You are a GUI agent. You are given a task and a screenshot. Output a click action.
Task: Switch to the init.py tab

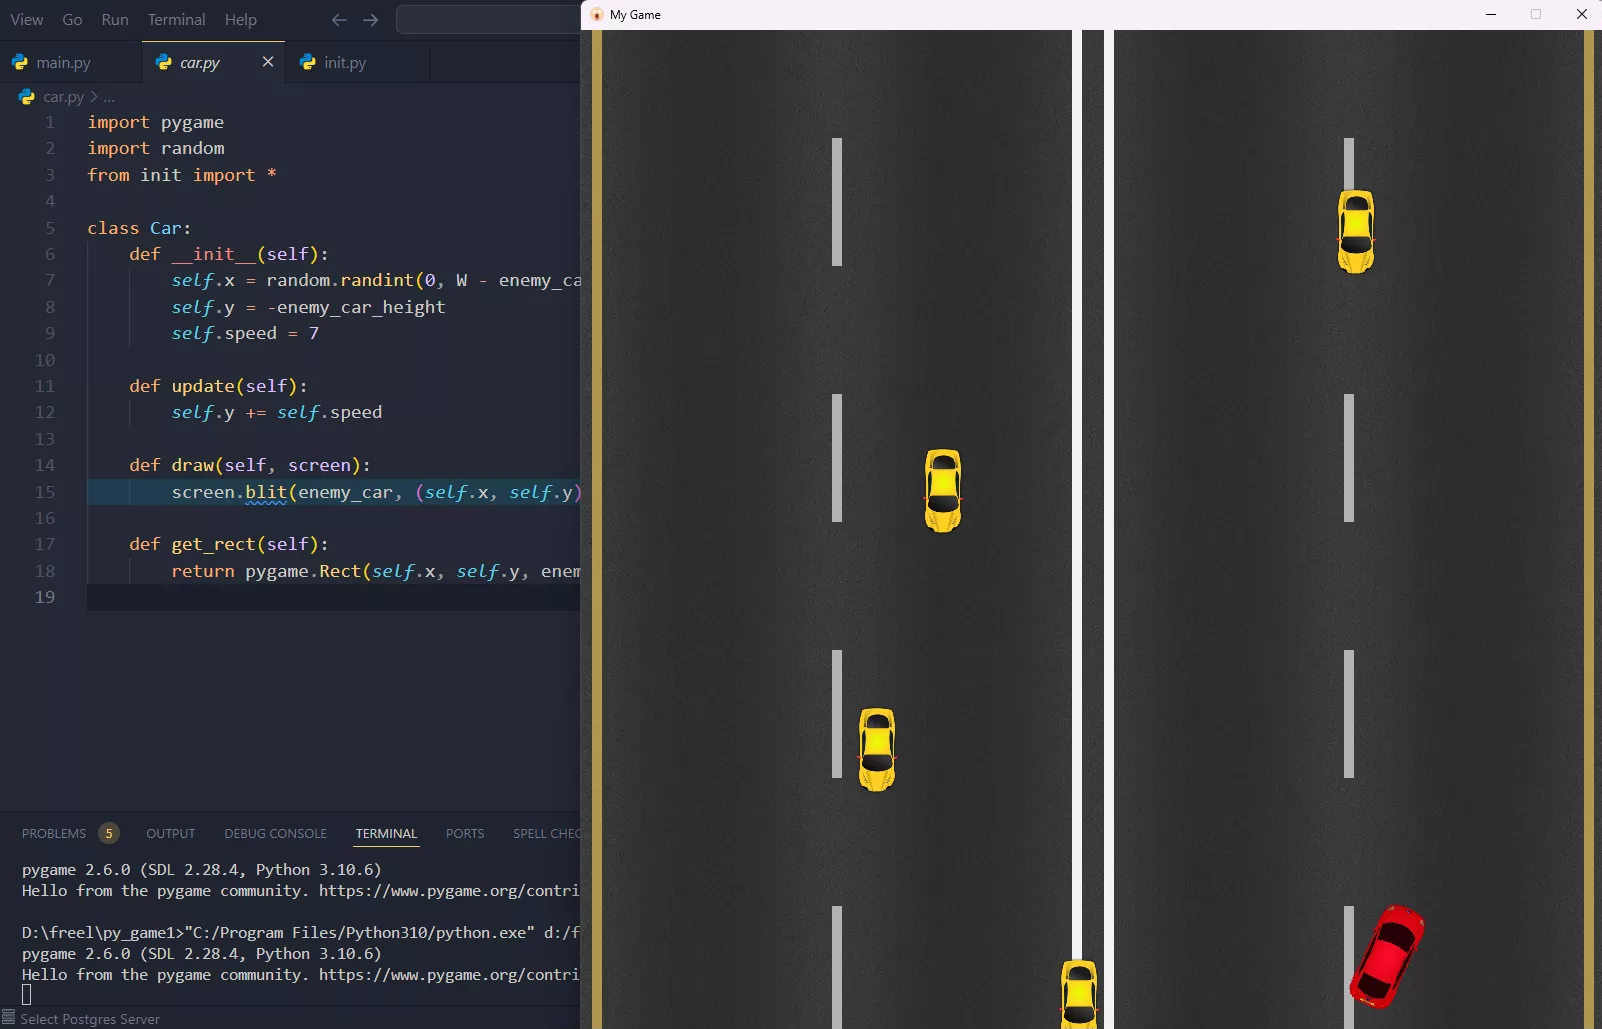pos(344,62)
